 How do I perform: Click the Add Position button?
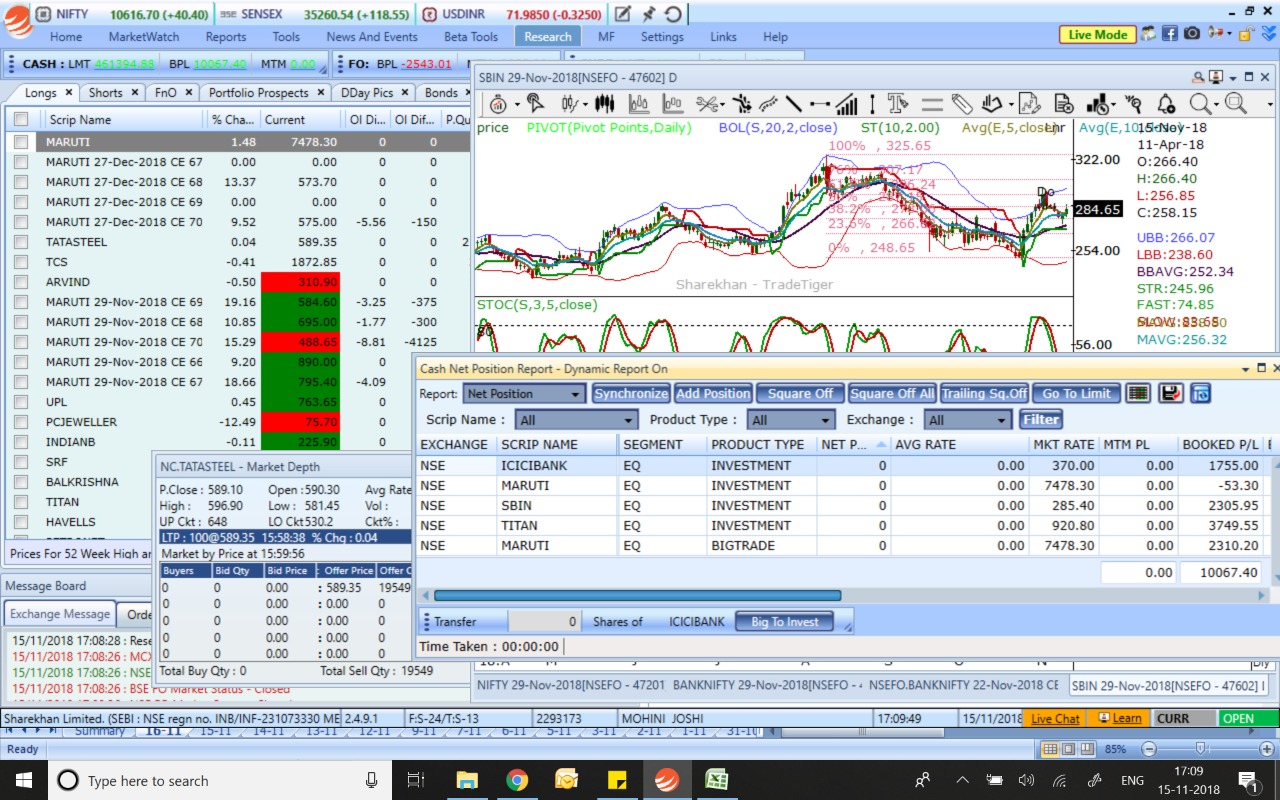[x=713, y=393]
